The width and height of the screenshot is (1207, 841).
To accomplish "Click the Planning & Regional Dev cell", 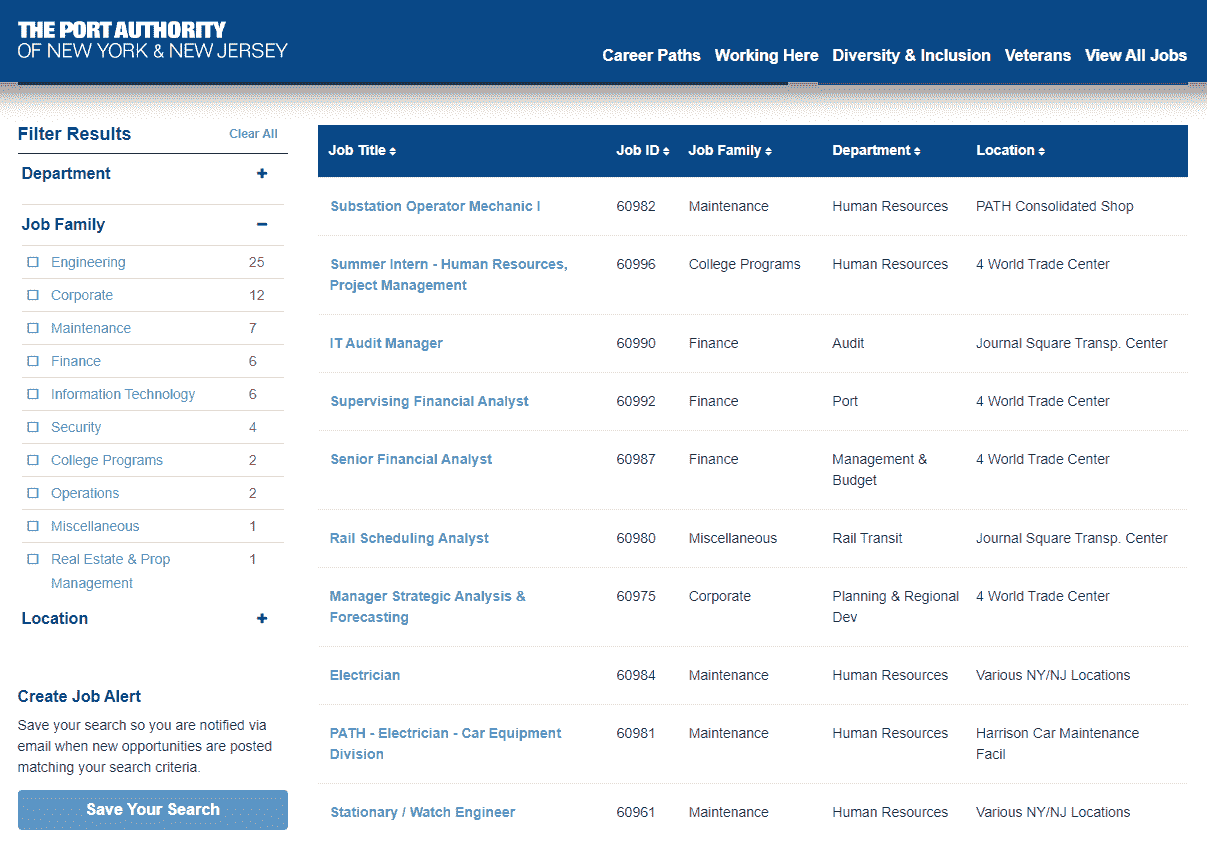I will (896, 607).
